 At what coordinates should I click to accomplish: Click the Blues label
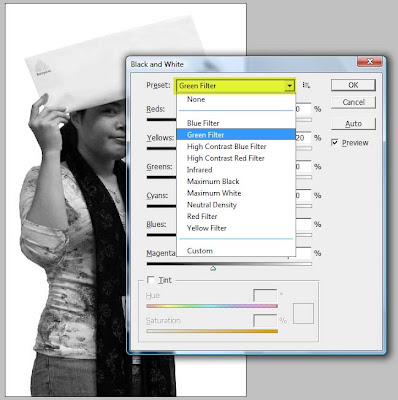(x=156, y=224)
